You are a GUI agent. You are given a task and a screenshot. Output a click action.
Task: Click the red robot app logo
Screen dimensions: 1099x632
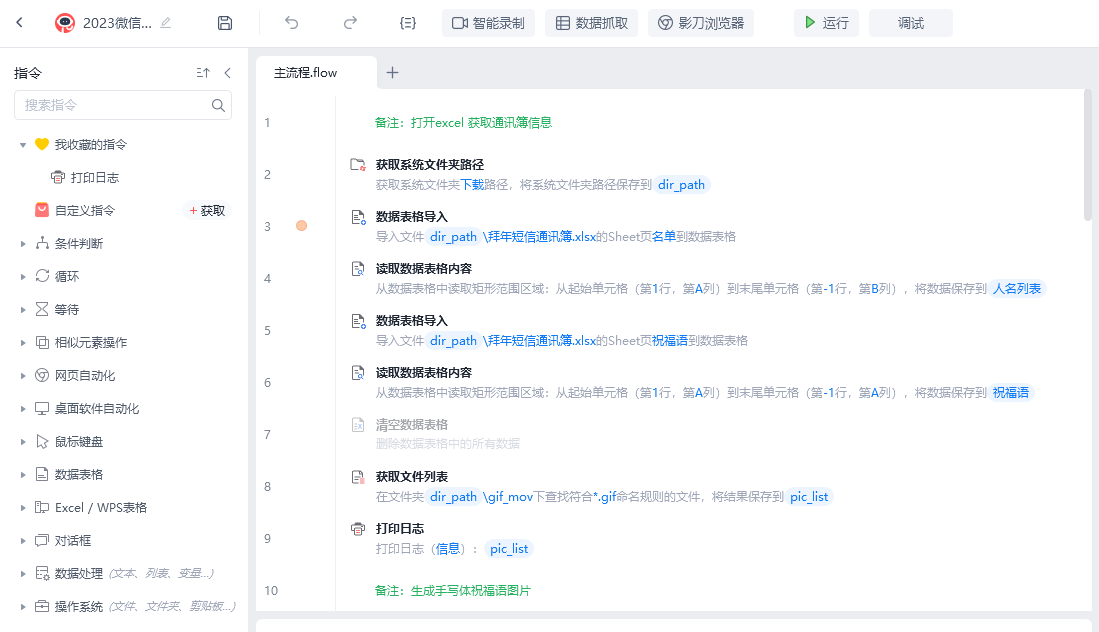point(64,23)
